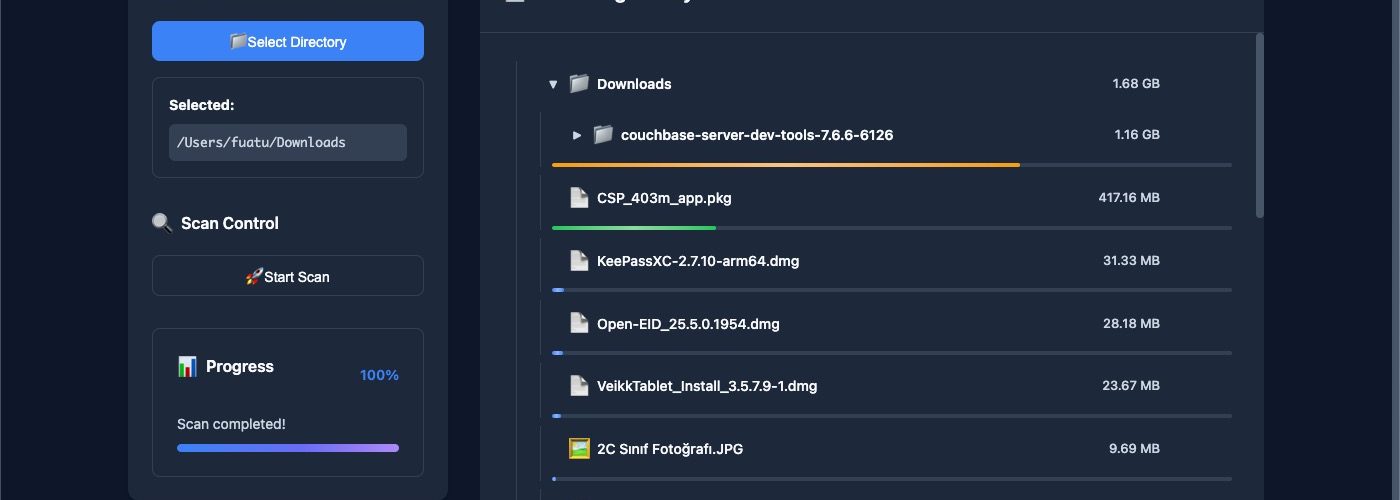
Task: Collapse the Downloads folder tree
Action: coord(553,85)
